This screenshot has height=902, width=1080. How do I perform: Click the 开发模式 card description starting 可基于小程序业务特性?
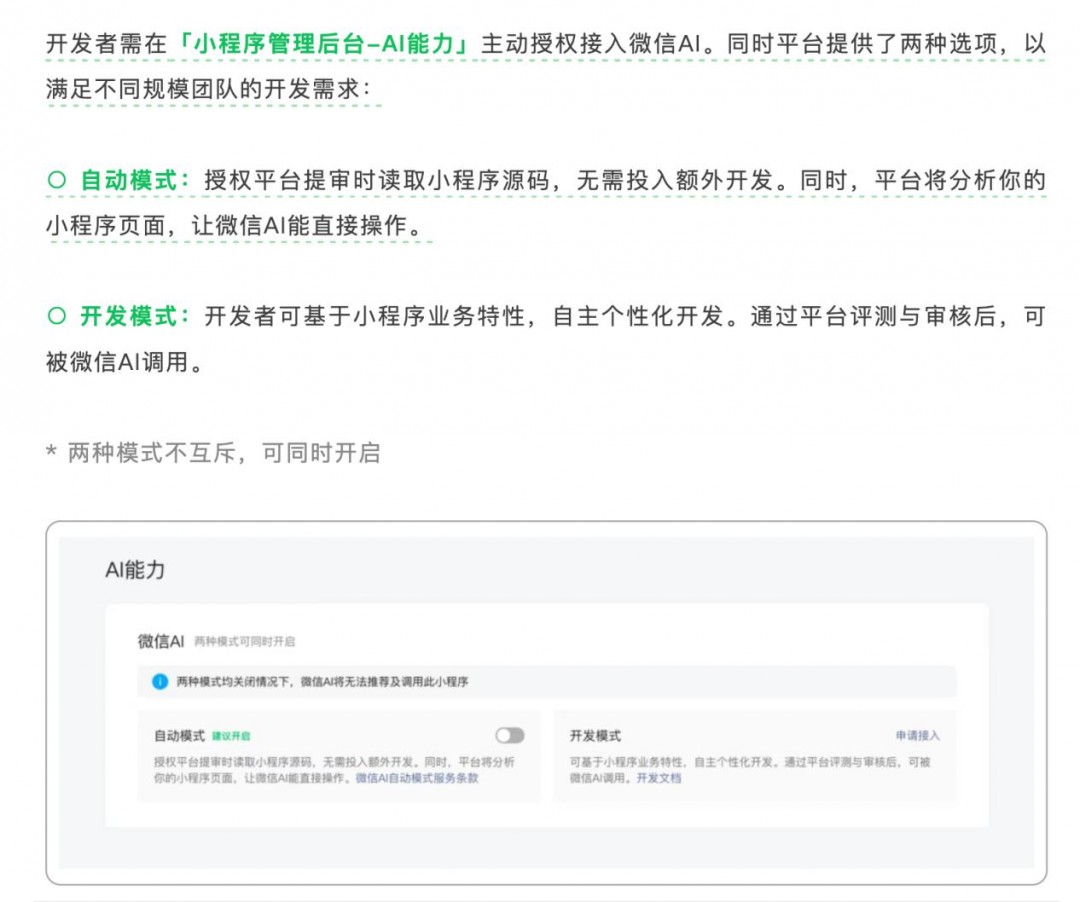tap(750, 770)
